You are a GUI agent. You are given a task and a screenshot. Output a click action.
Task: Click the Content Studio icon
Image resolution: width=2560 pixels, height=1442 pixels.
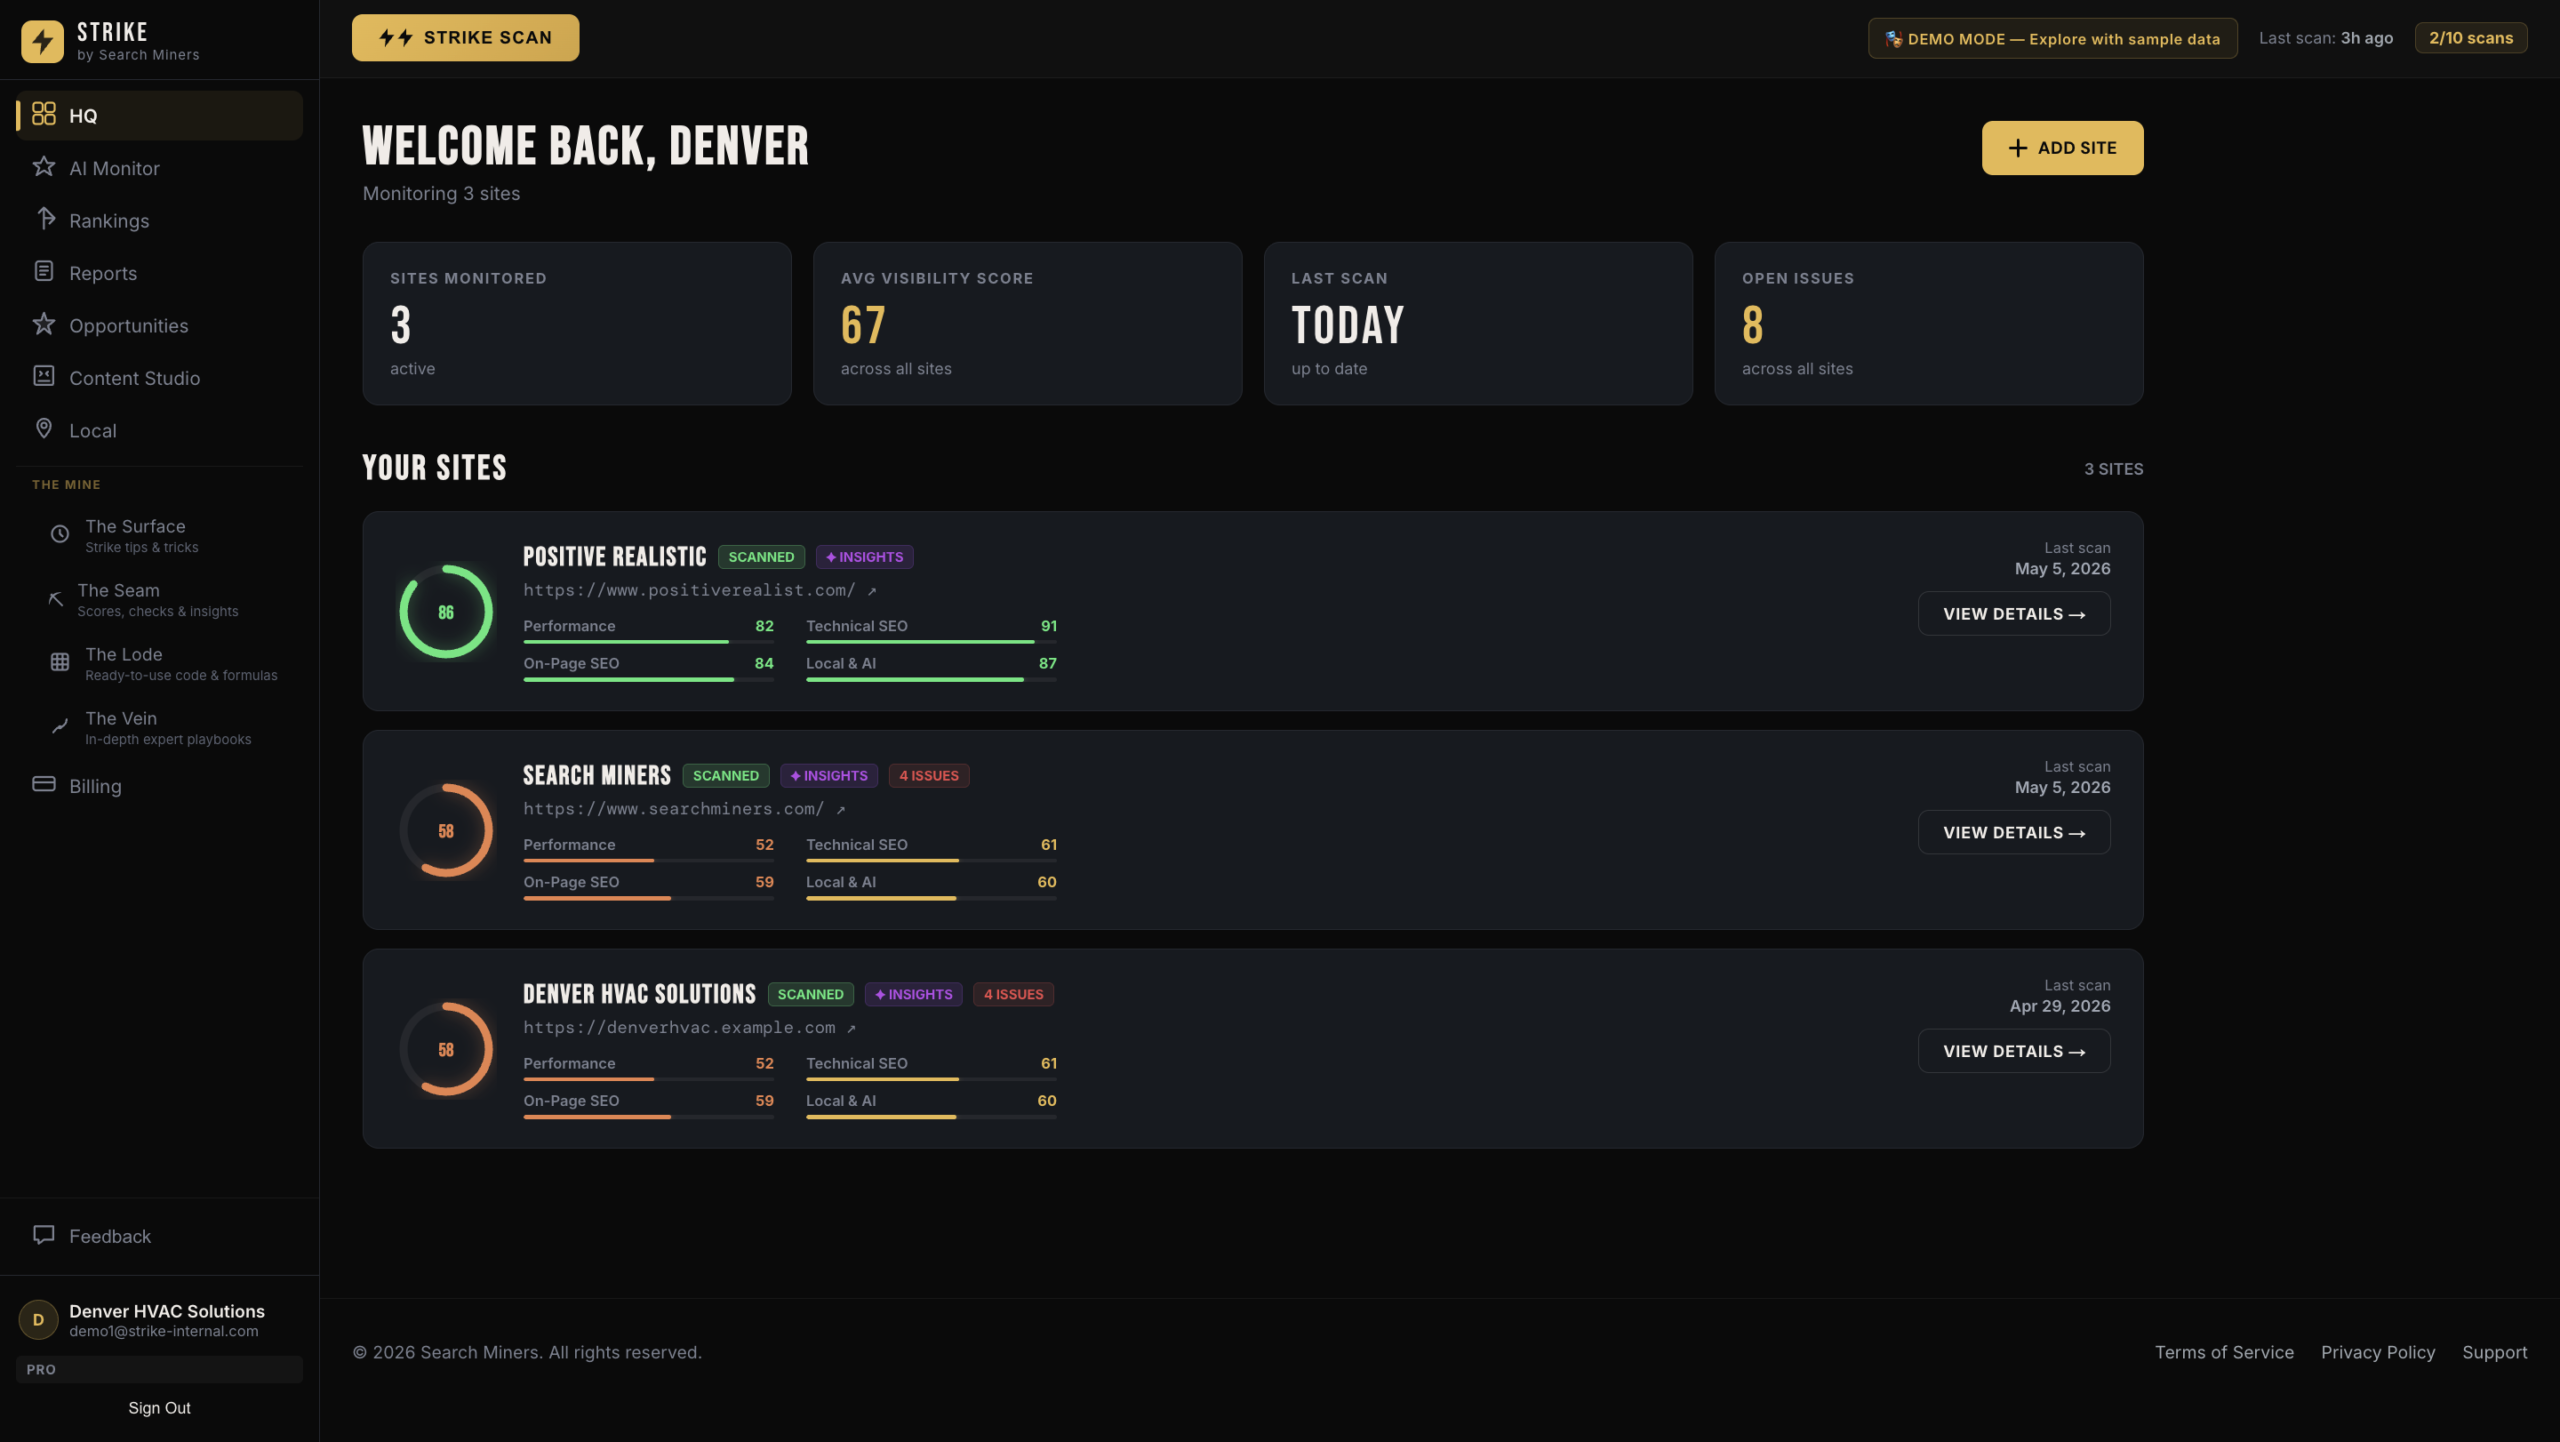(43, 376)
